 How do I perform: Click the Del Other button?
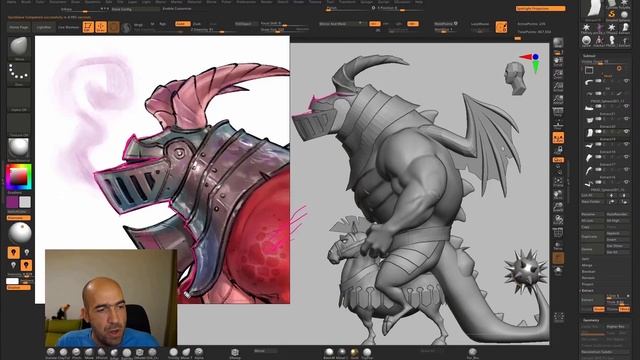pos(618,246)
